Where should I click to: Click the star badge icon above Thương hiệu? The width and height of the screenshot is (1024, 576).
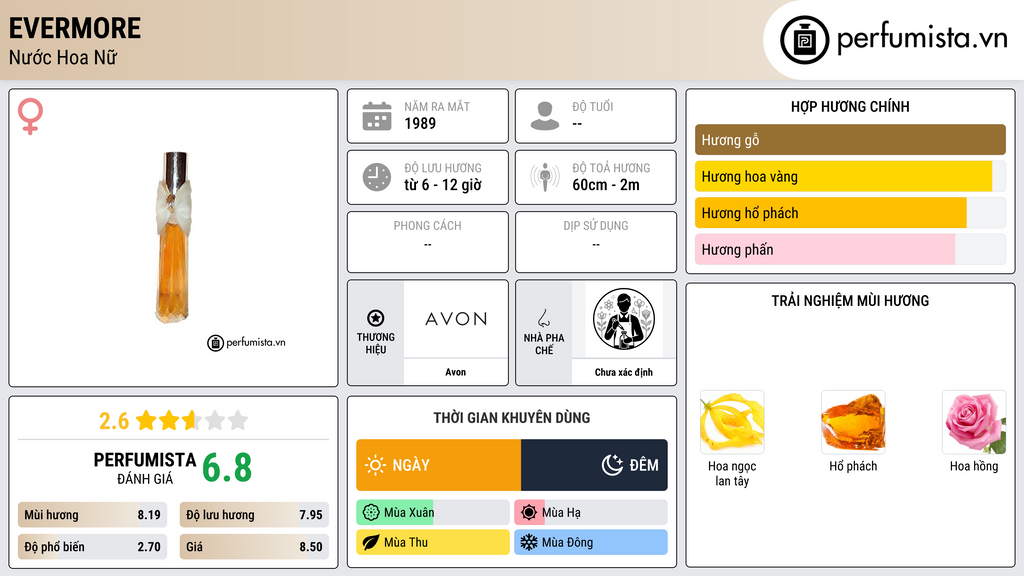tap(376, 318)
